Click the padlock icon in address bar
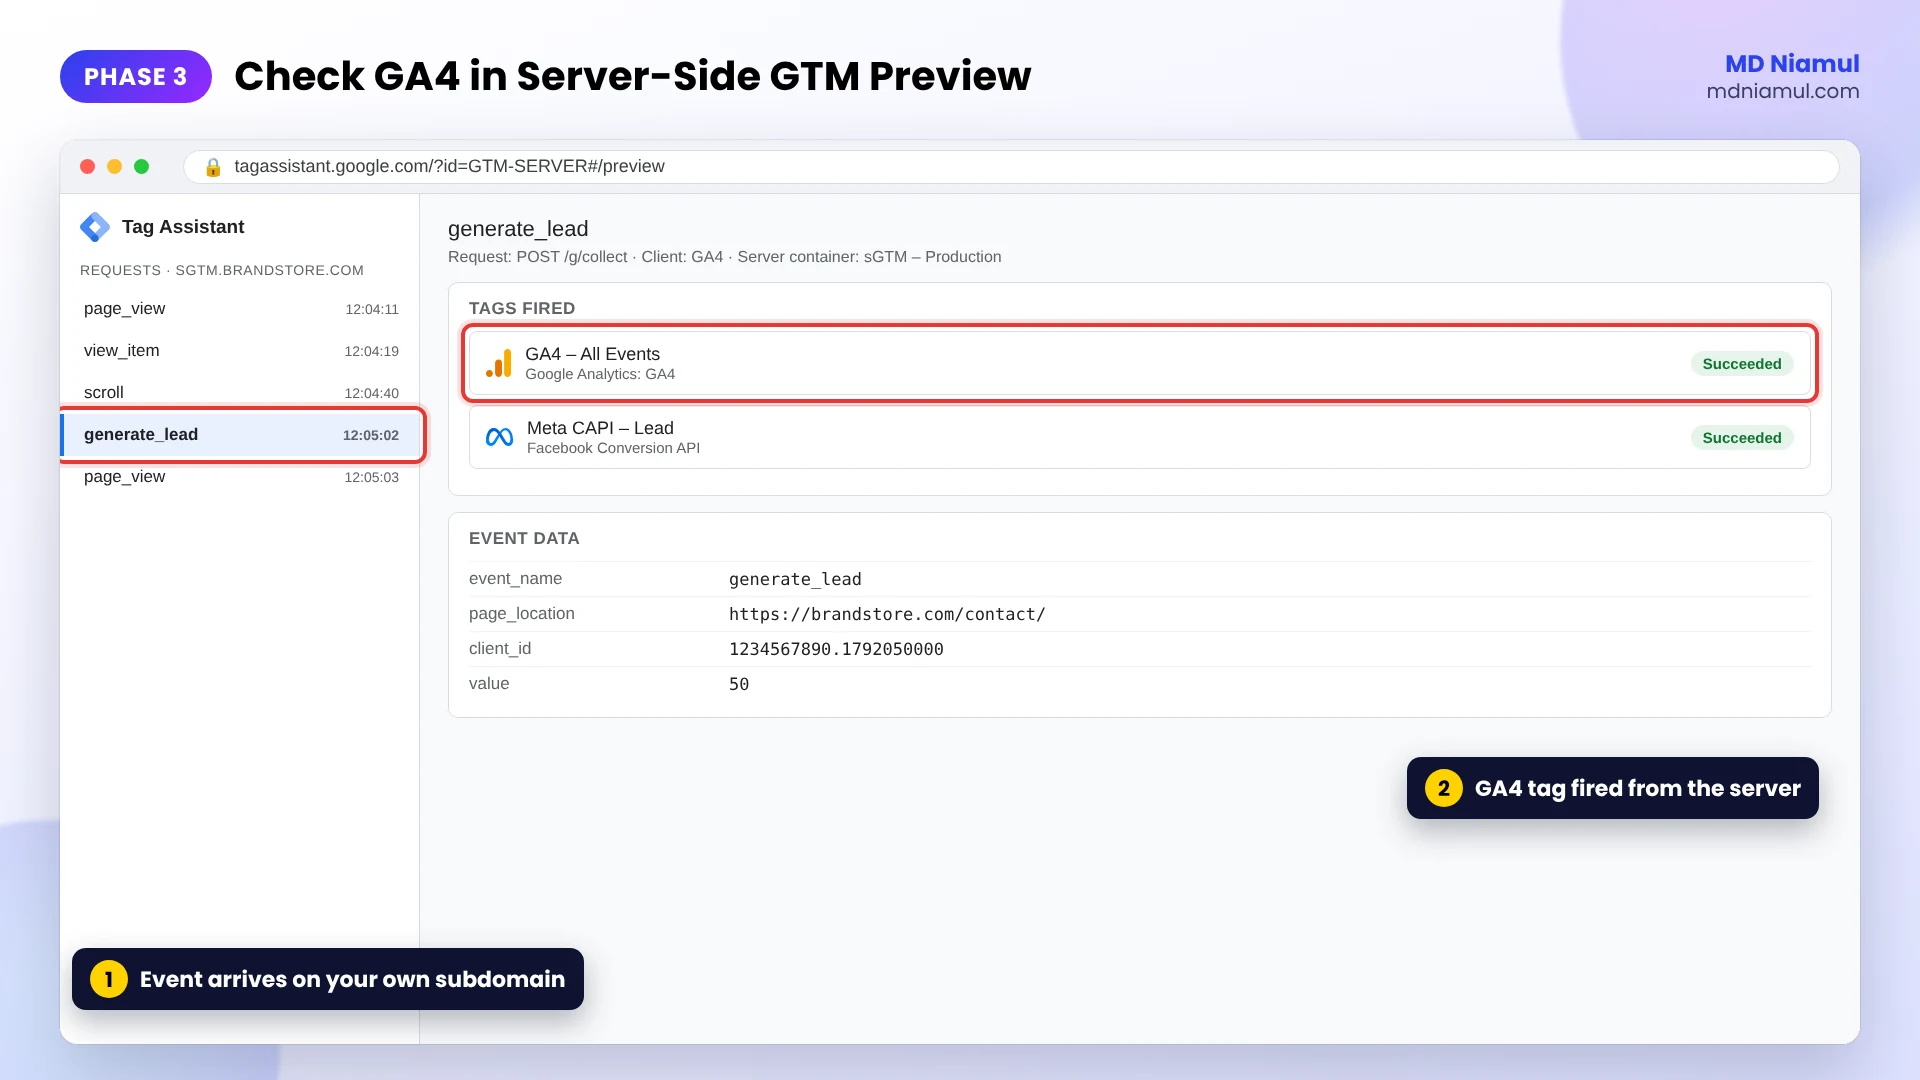 (x=212, y=167)
